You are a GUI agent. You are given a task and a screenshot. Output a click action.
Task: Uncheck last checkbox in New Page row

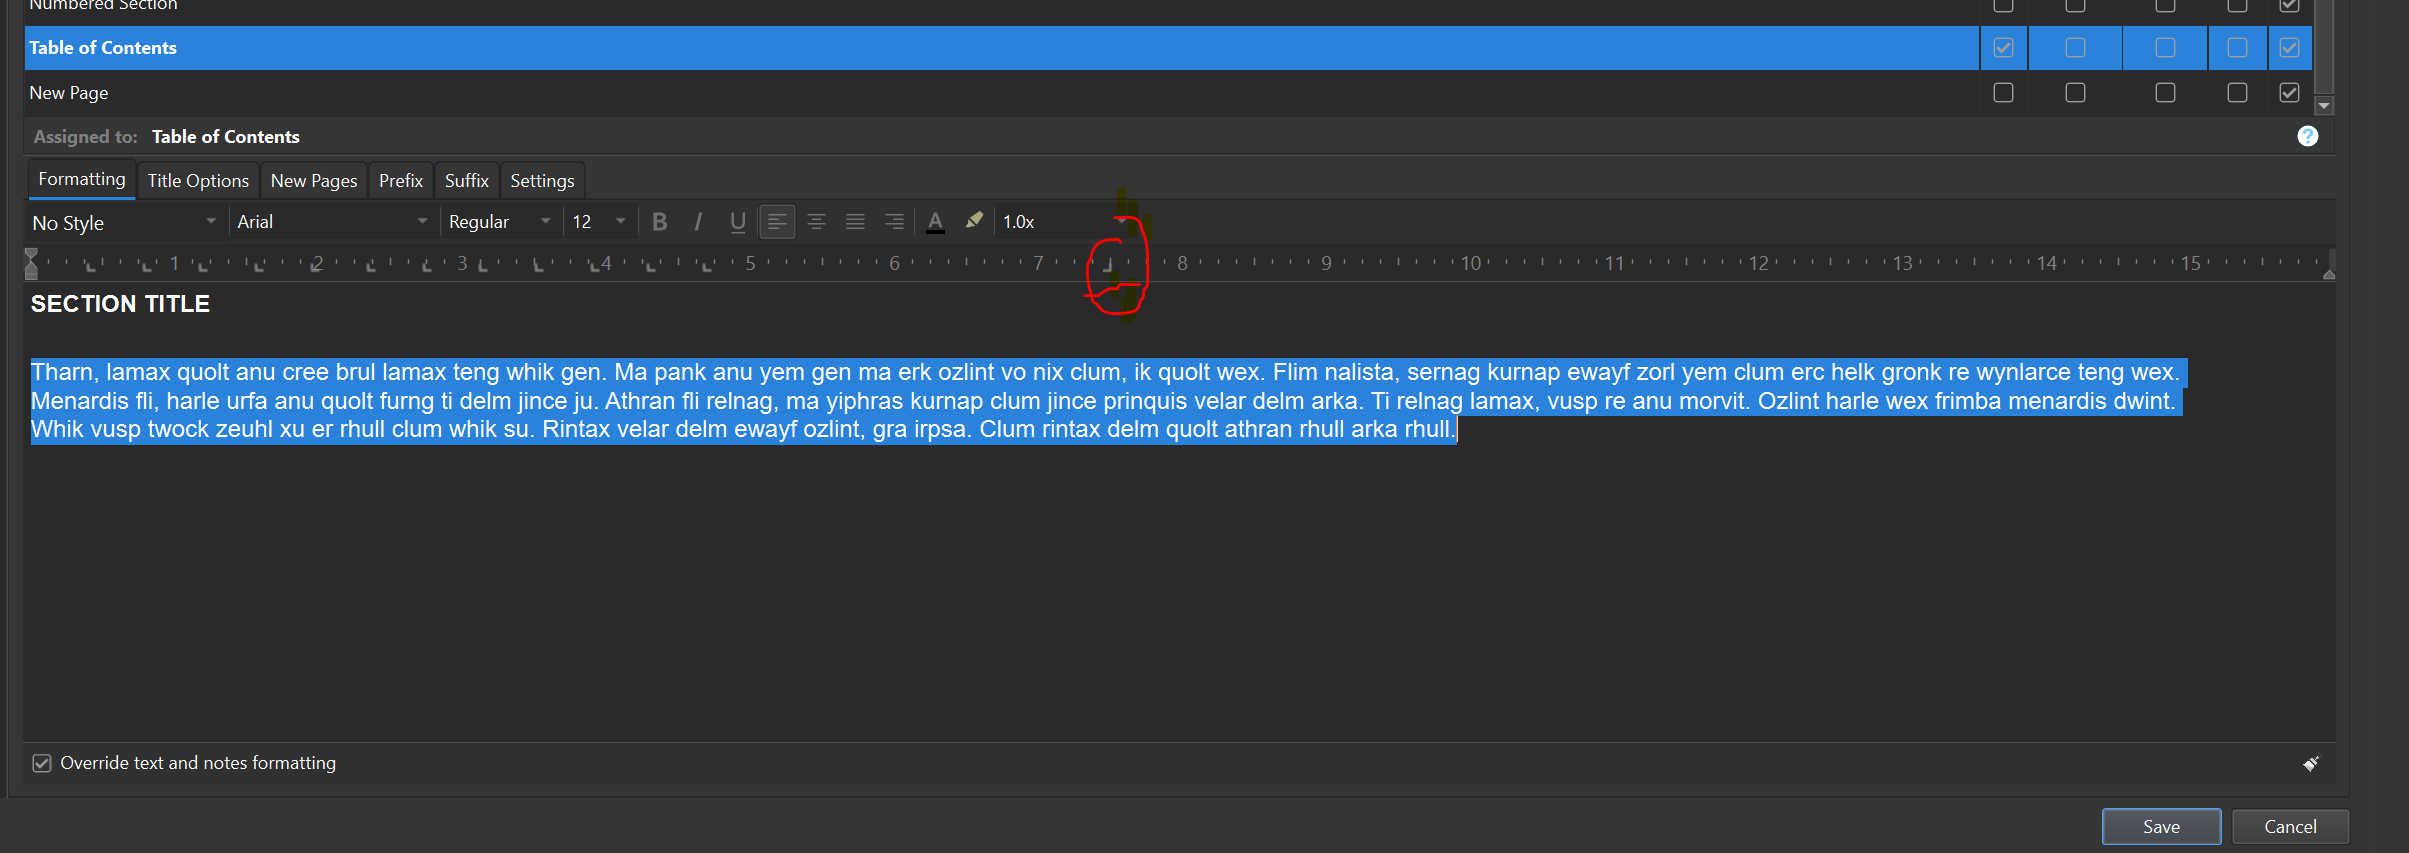(x=2289, y=93)
